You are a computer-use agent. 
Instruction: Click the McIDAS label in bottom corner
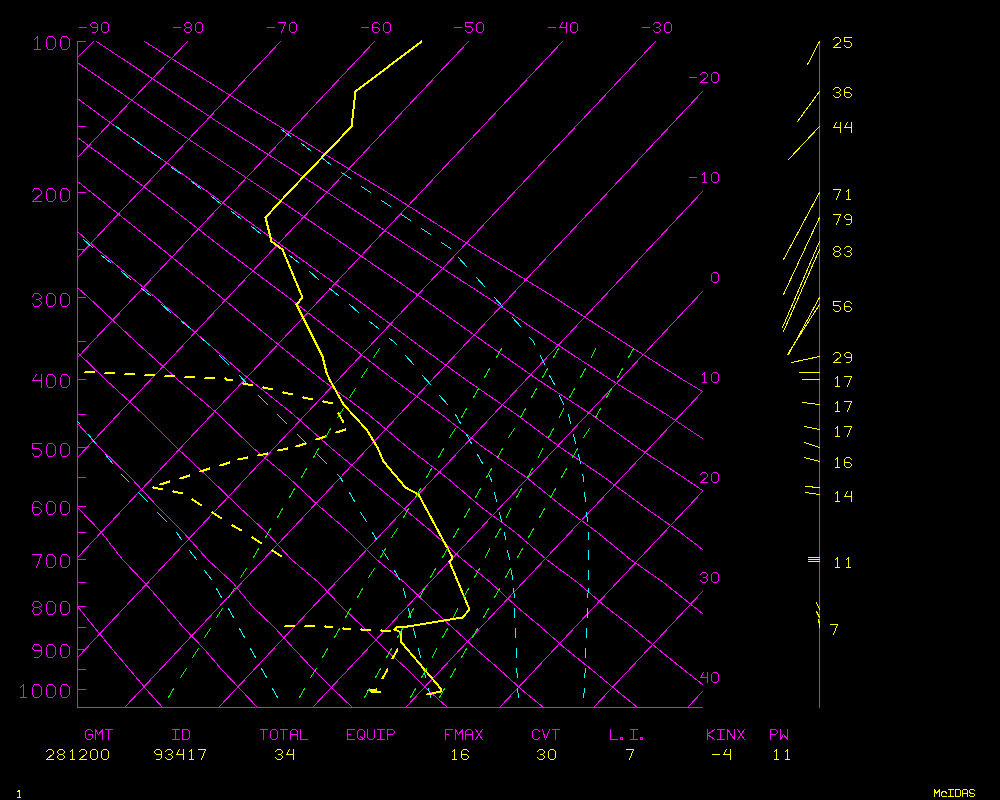click(x=954, y=793)
